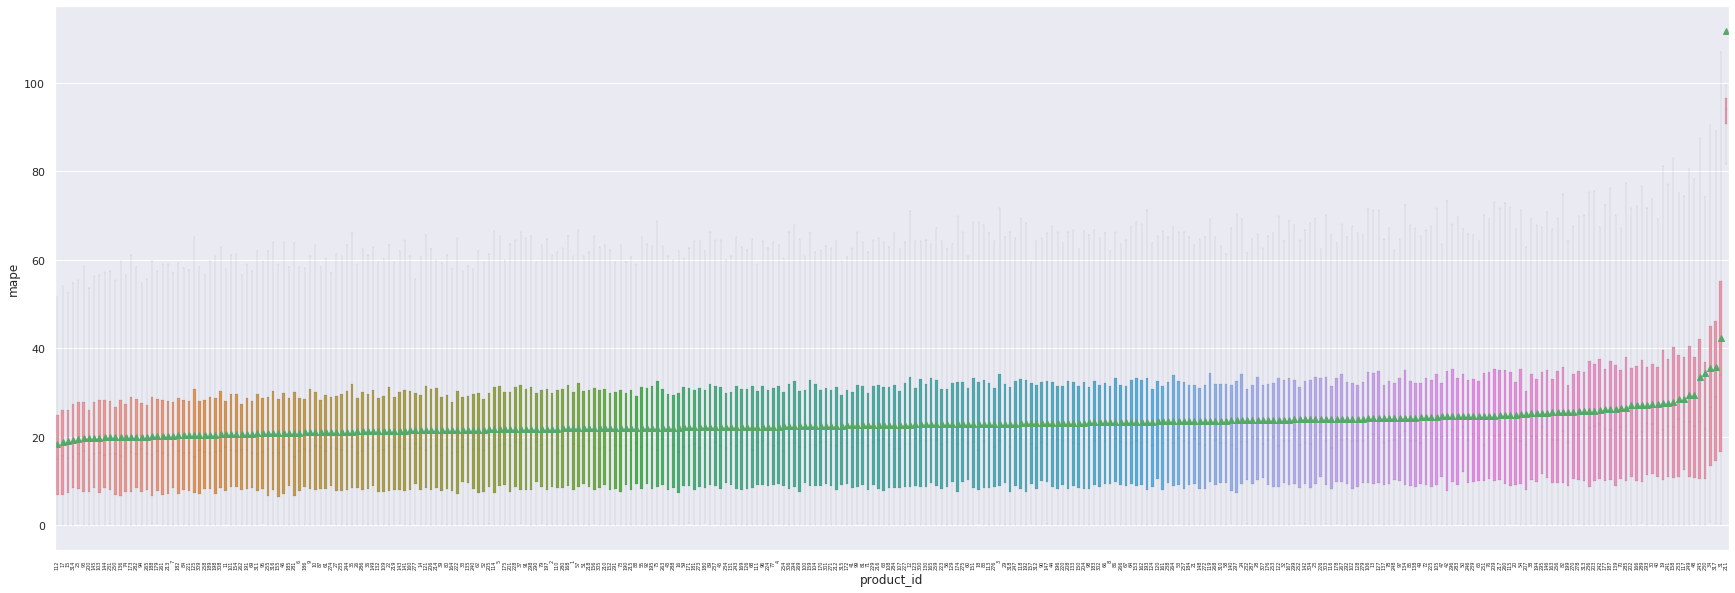Screen dimensions: 1735x593
Task: Click the topmost green triangle outlier marker
Action: 1726,31
